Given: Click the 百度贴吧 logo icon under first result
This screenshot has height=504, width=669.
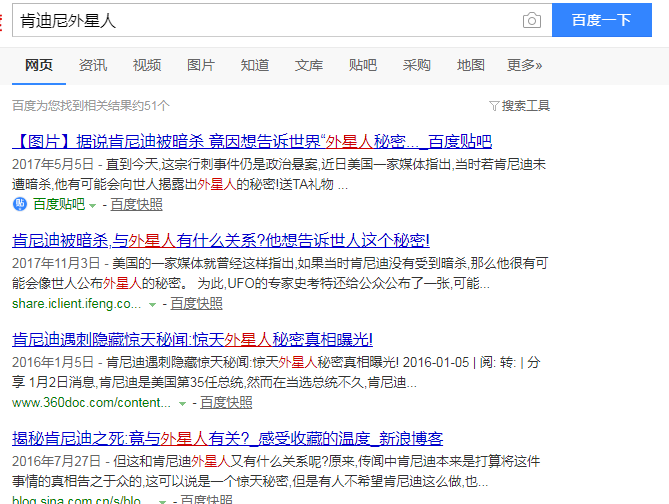Looking at the screenshot, I should click(20, 204).
